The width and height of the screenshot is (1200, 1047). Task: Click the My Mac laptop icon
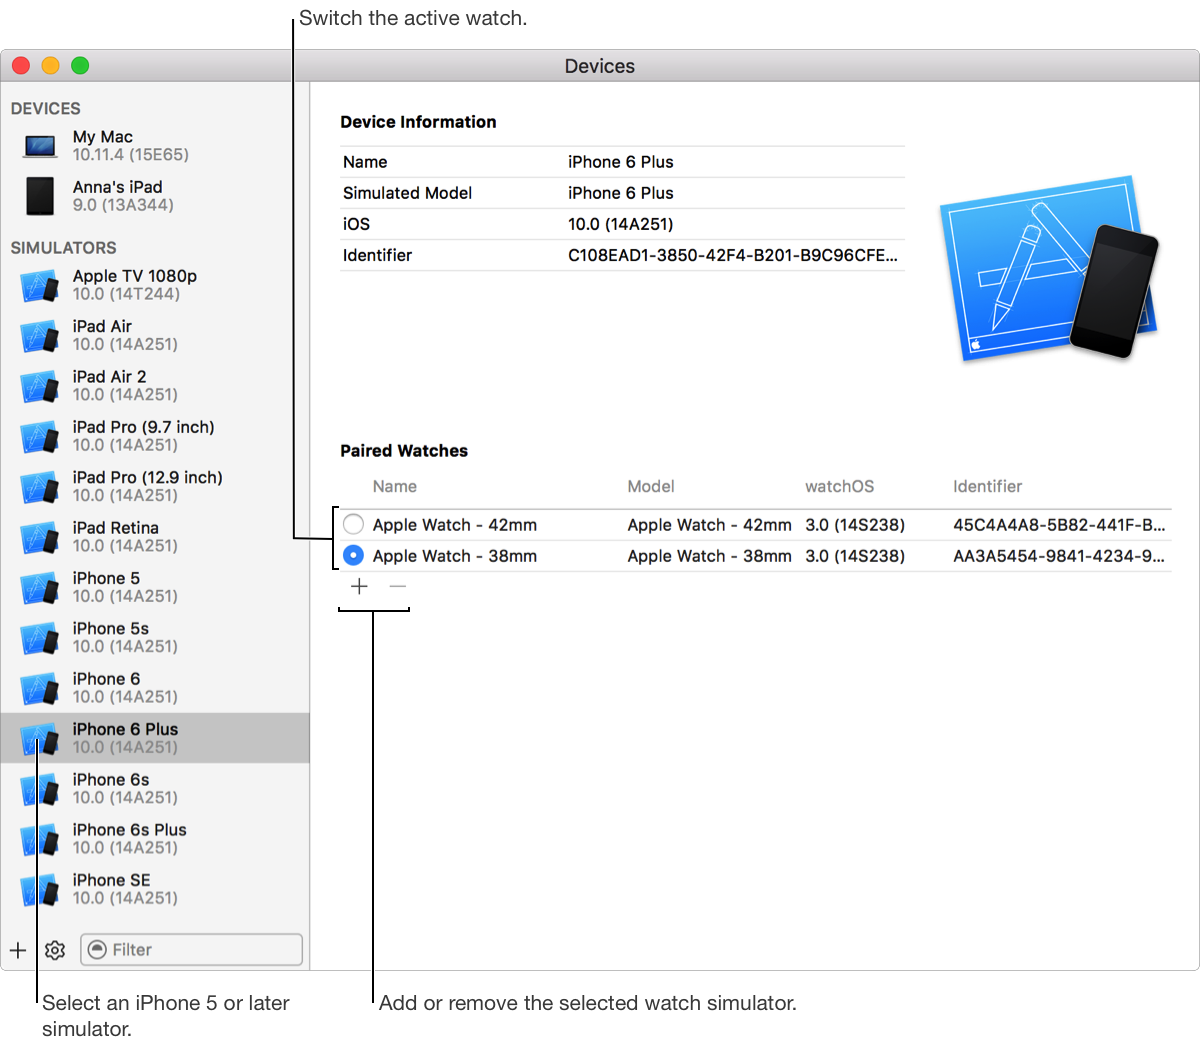(x=40, y=146)
